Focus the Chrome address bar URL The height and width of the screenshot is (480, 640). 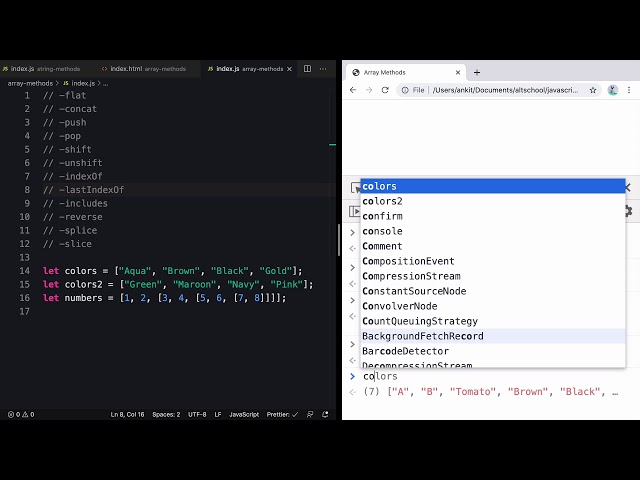click(505, 90)
